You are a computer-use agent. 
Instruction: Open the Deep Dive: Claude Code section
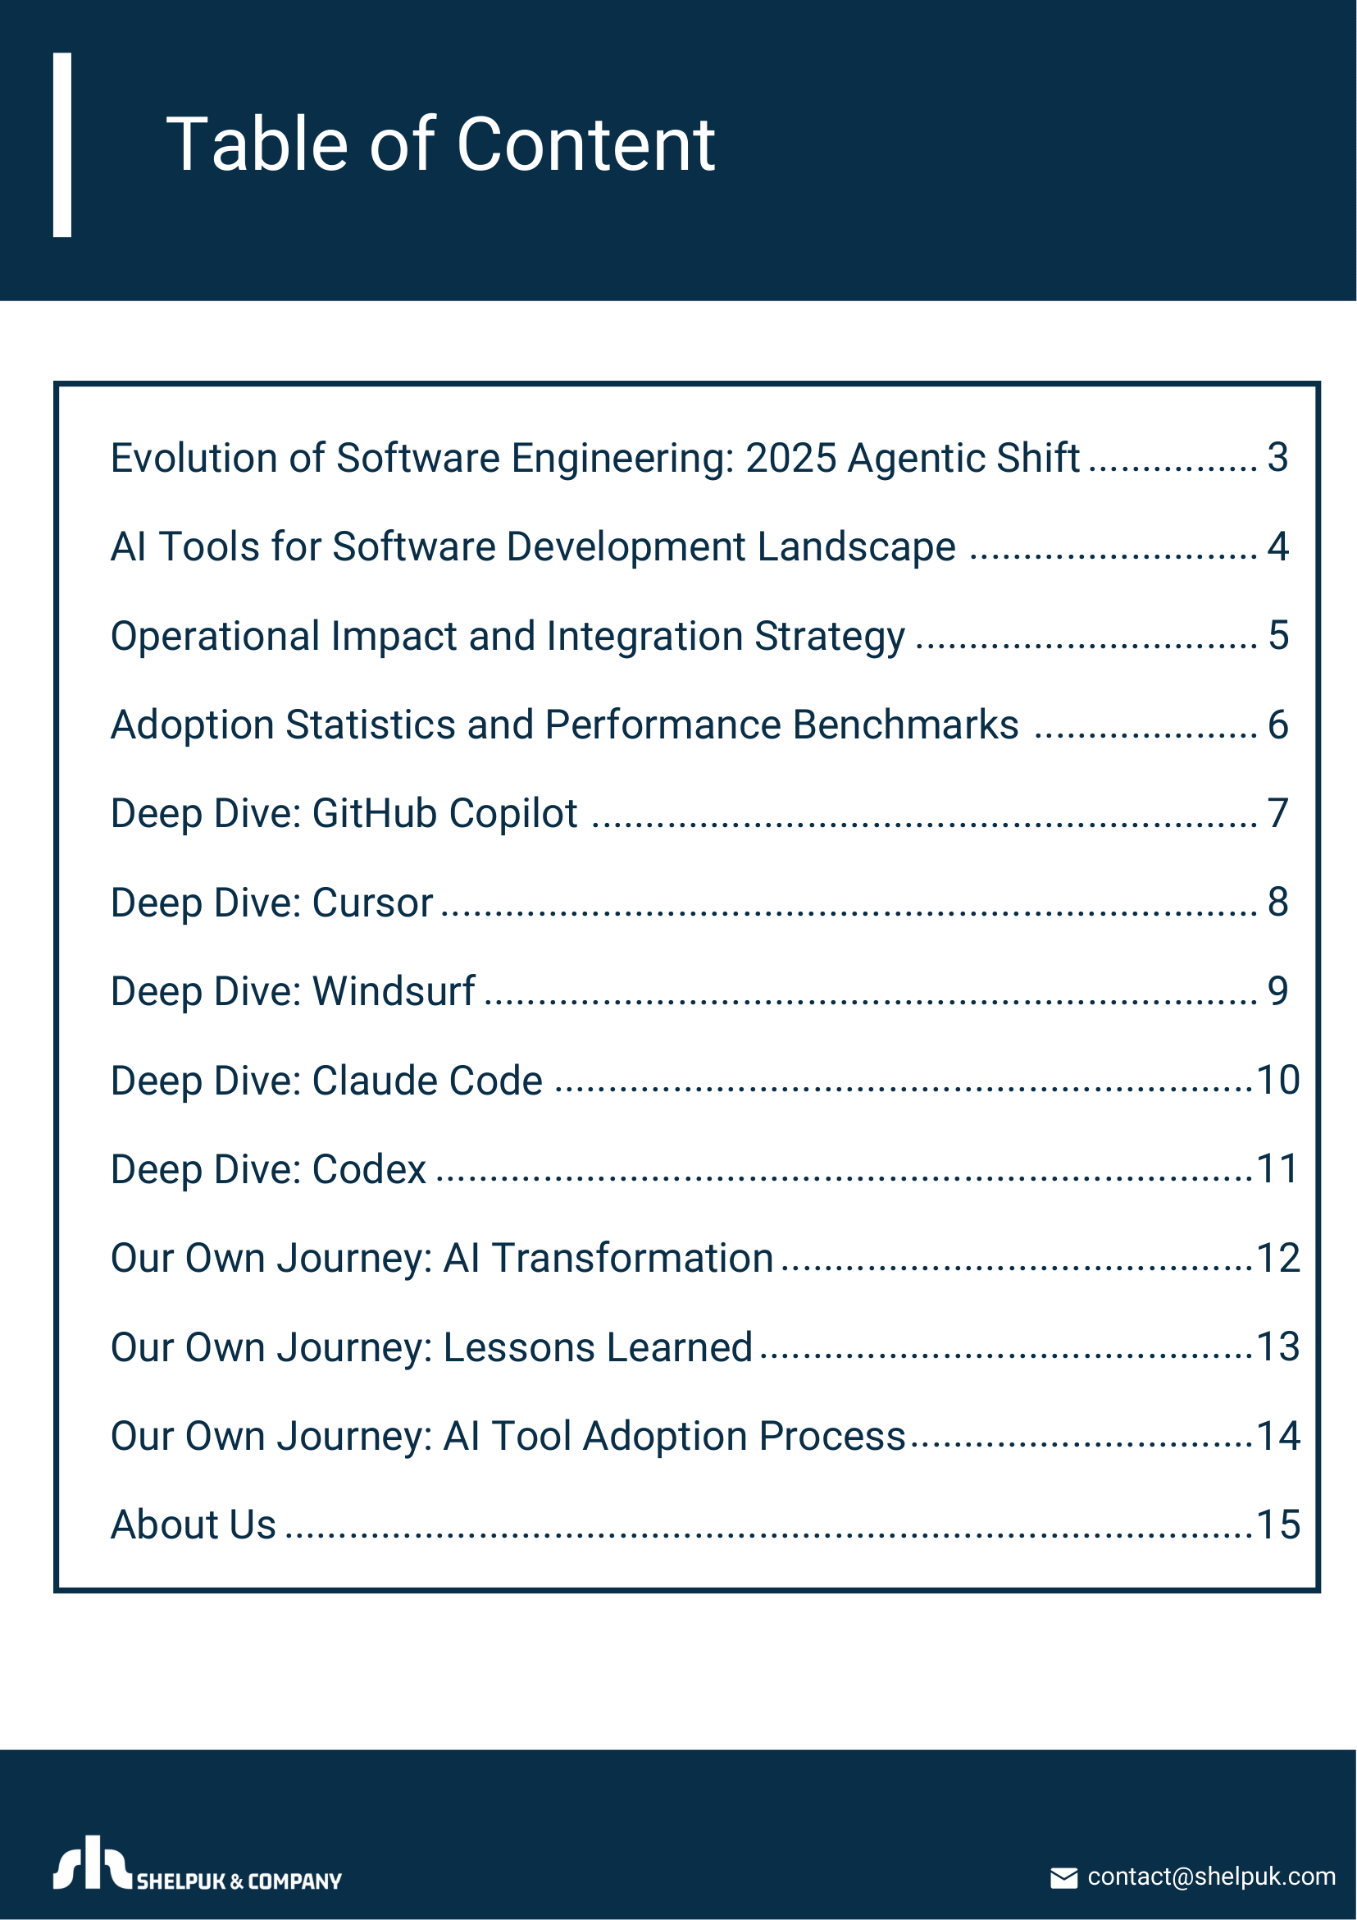tap(705, 1081)
